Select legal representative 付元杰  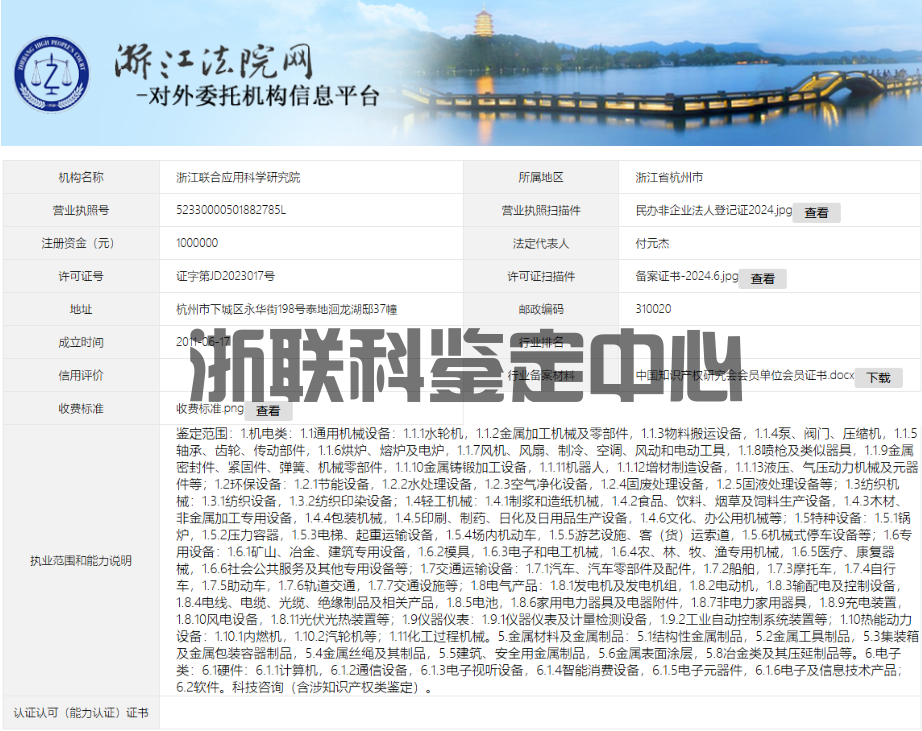pyautogui.click(x=652, y=243)
